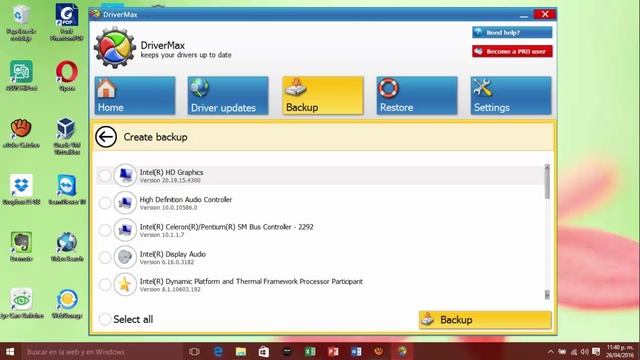Open Task View on the taskbar
This screenshot has width=640, height=360.
(194, 351)
